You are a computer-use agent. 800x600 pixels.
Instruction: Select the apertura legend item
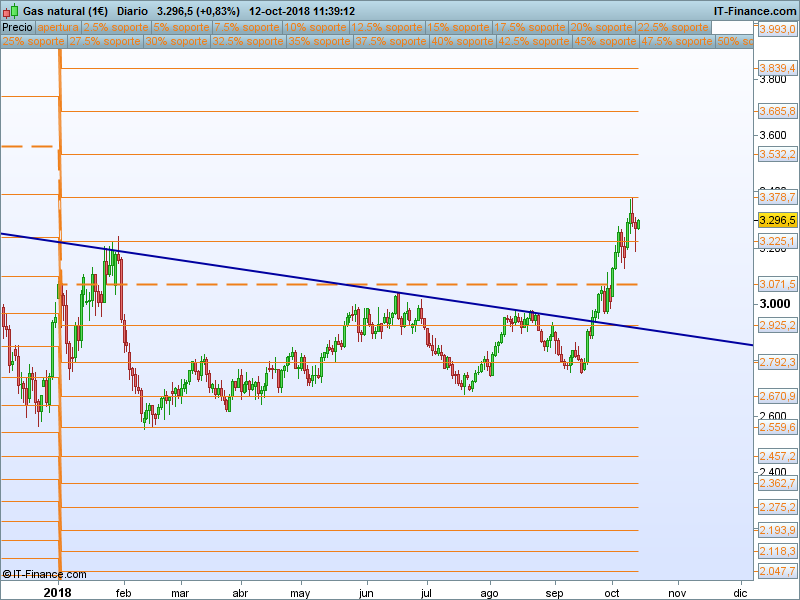(x=58, y=28)
